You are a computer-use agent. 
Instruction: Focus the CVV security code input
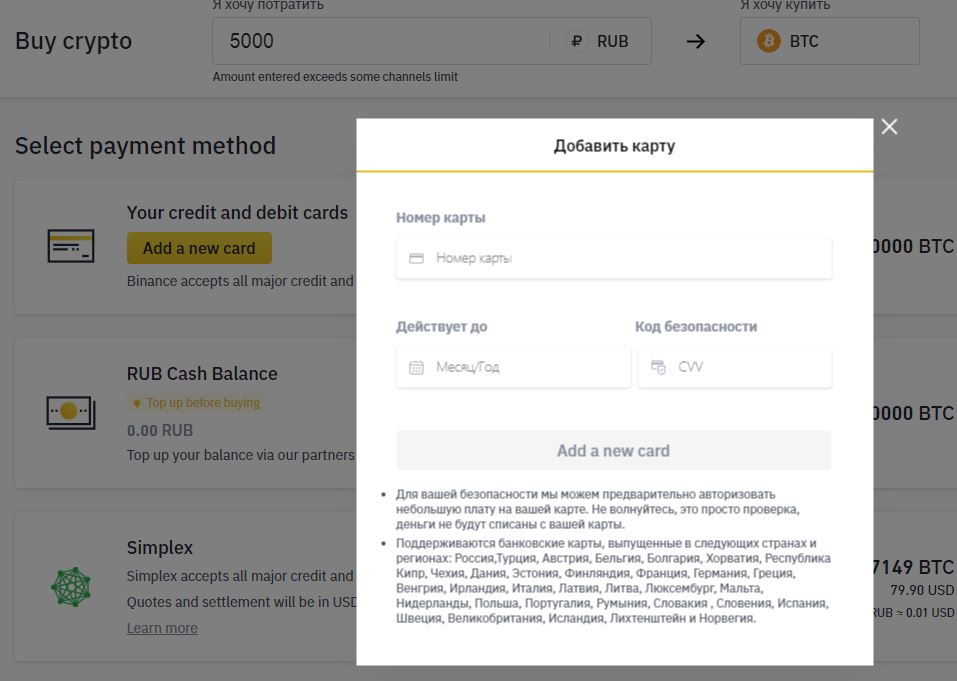(x=734, y=367)
